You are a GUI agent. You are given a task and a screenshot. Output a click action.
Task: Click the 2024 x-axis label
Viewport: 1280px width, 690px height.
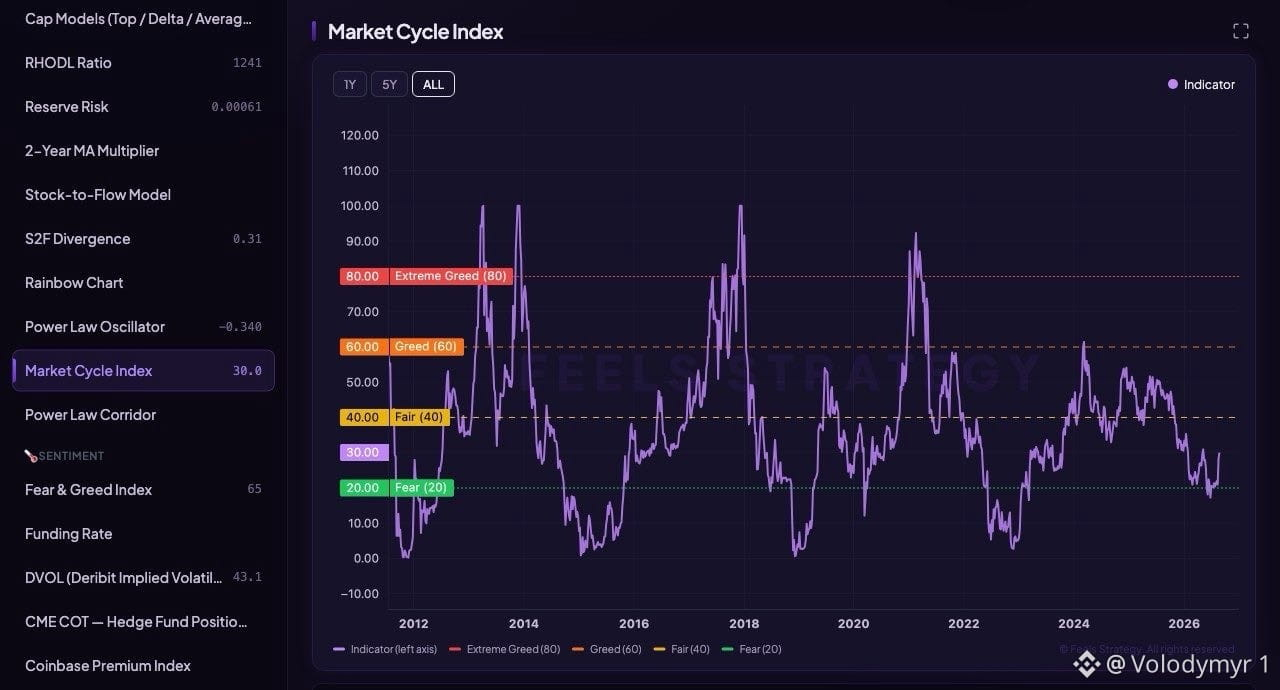1074,624
